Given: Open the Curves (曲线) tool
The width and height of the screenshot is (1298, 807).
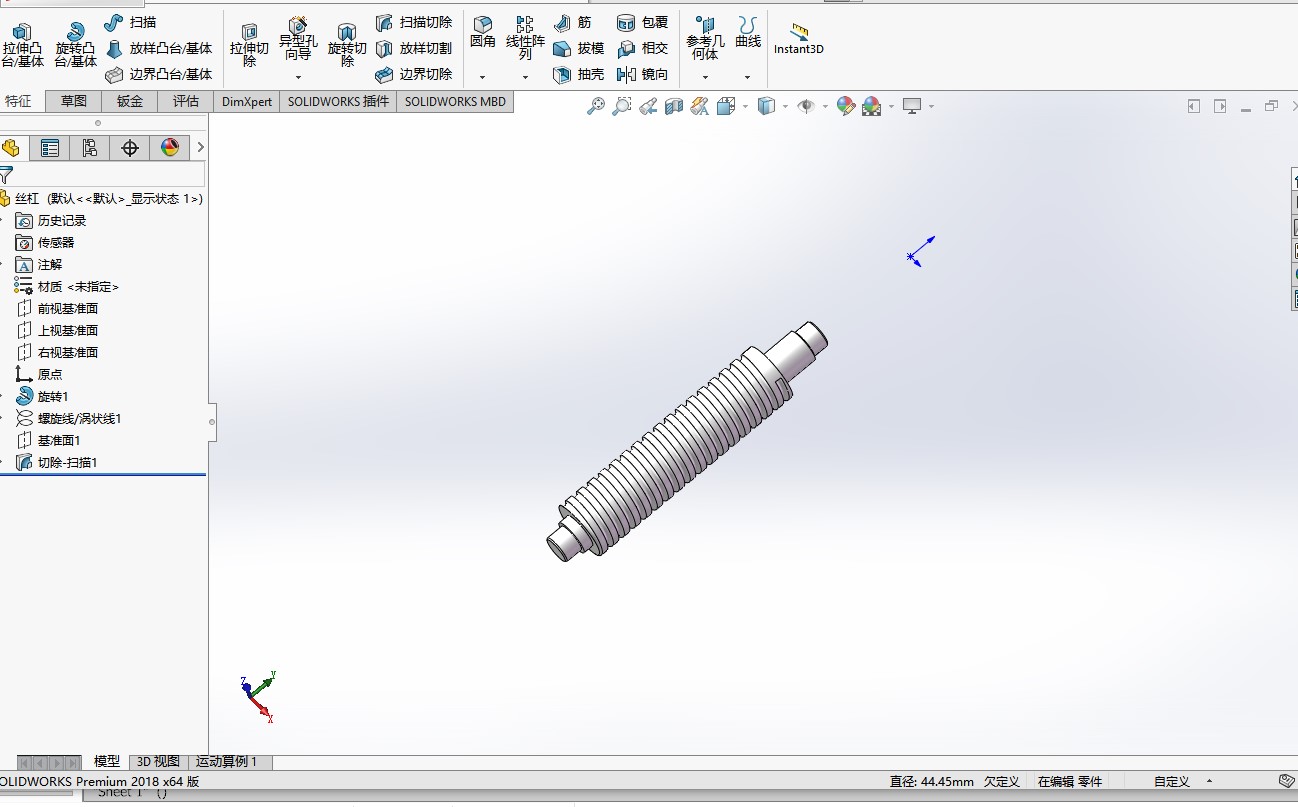Looking at the screenshot, I should [747, 32].
